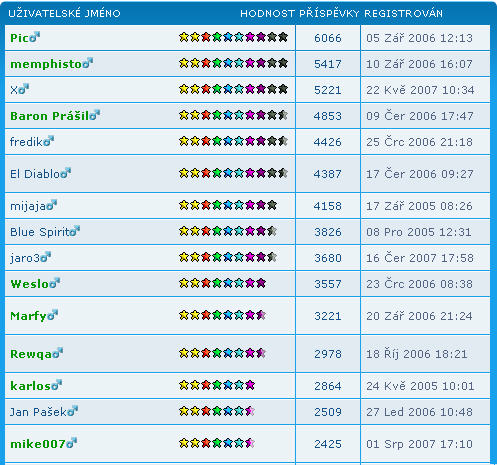Click fredik's post count 4426
This screenshot has height=465, width=497.
(x=328, y=142)
